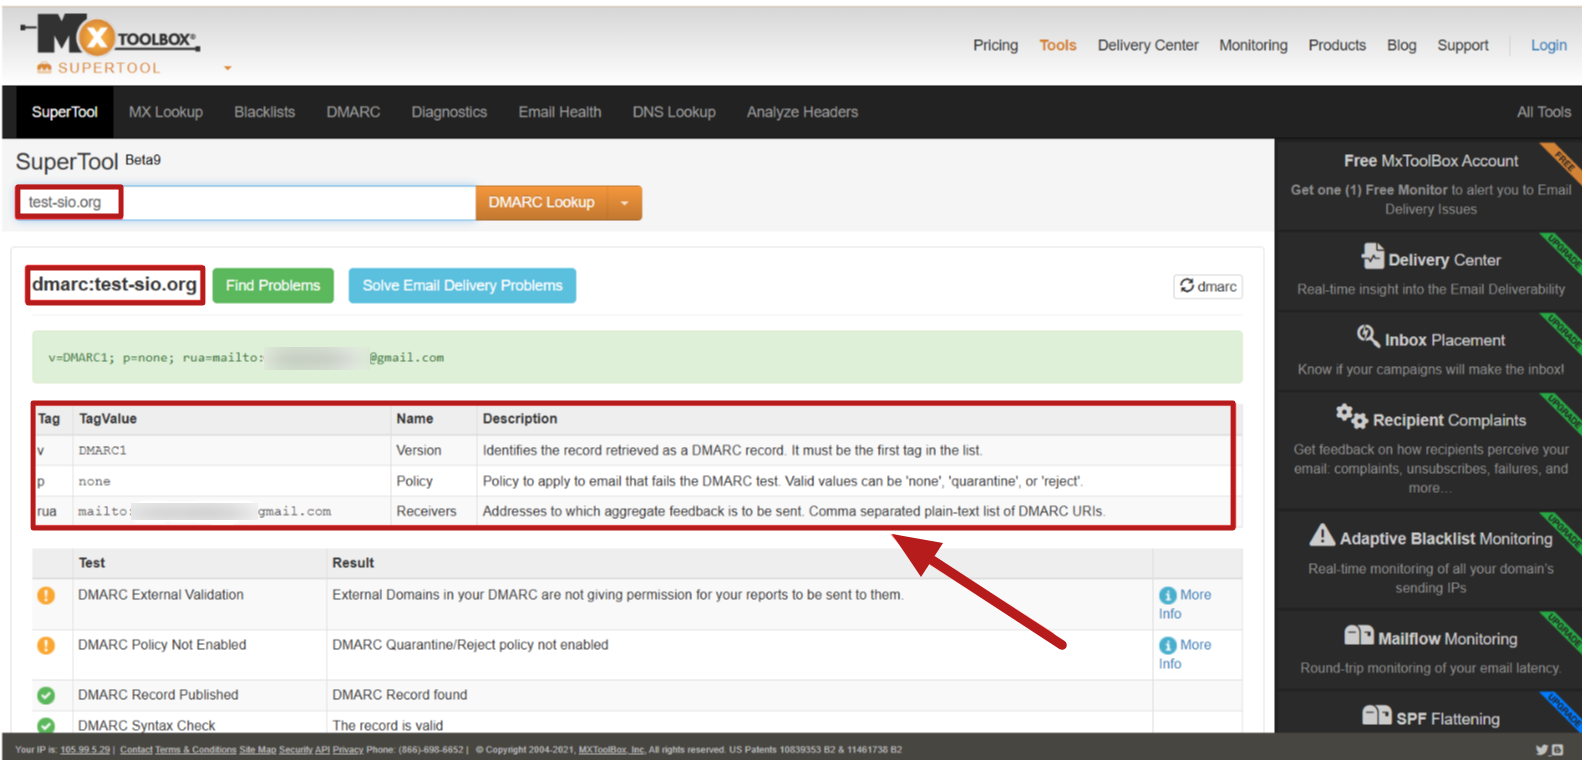Click the DMARC Lookup button

click(541, 202)
